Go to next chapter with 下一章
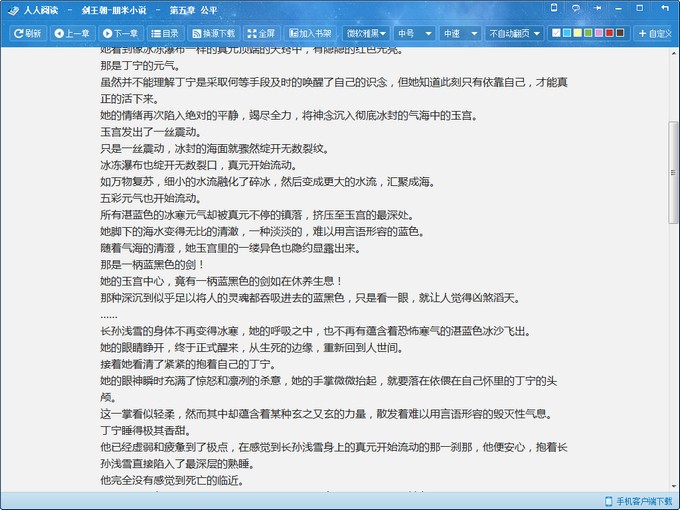The height and width of the screenshot is (510, 680). (120, 33)
